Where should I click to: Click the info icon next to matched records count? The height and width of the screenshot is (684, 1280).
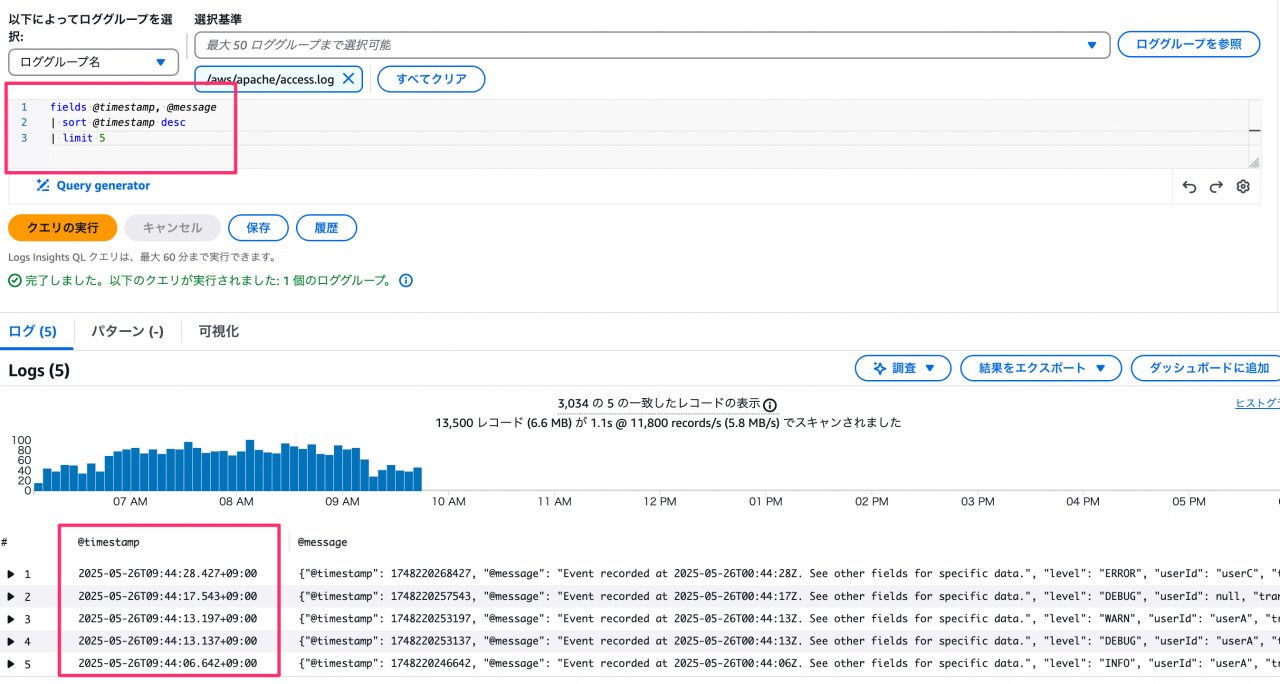(x=770, y=405)
